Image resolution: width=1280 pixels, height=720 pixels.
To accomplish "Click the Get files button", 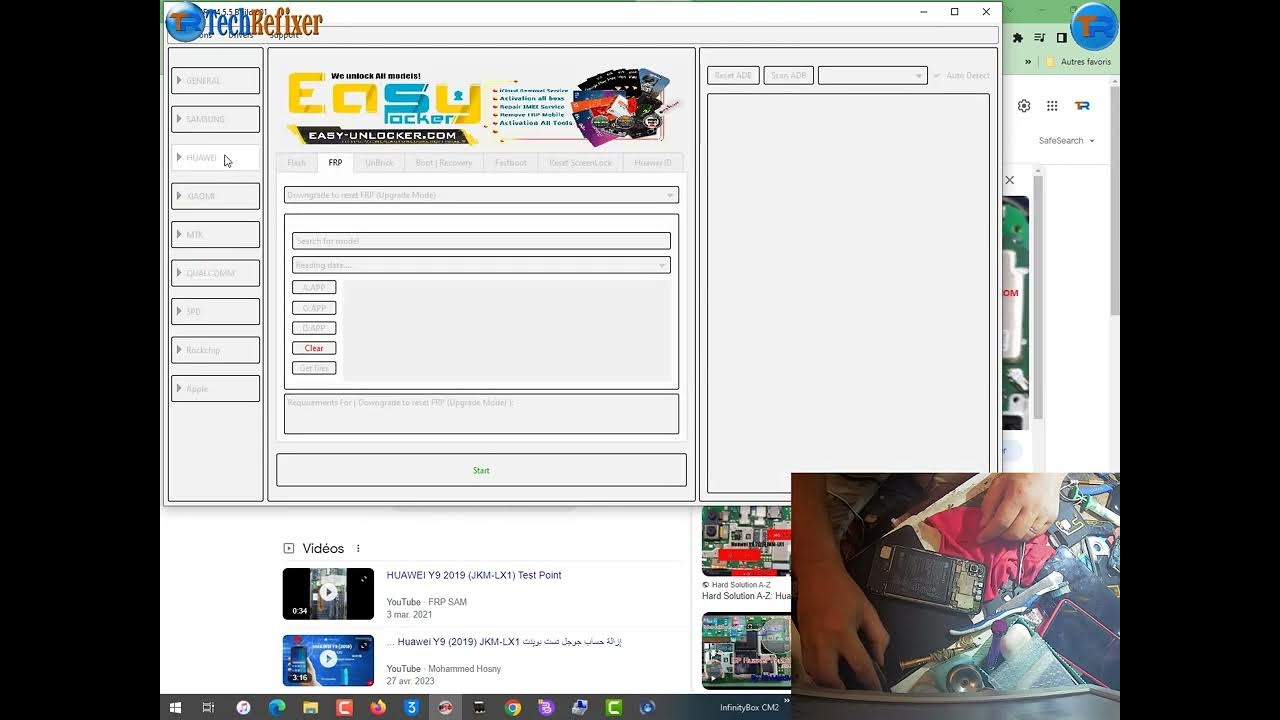I will click(314, 368).
